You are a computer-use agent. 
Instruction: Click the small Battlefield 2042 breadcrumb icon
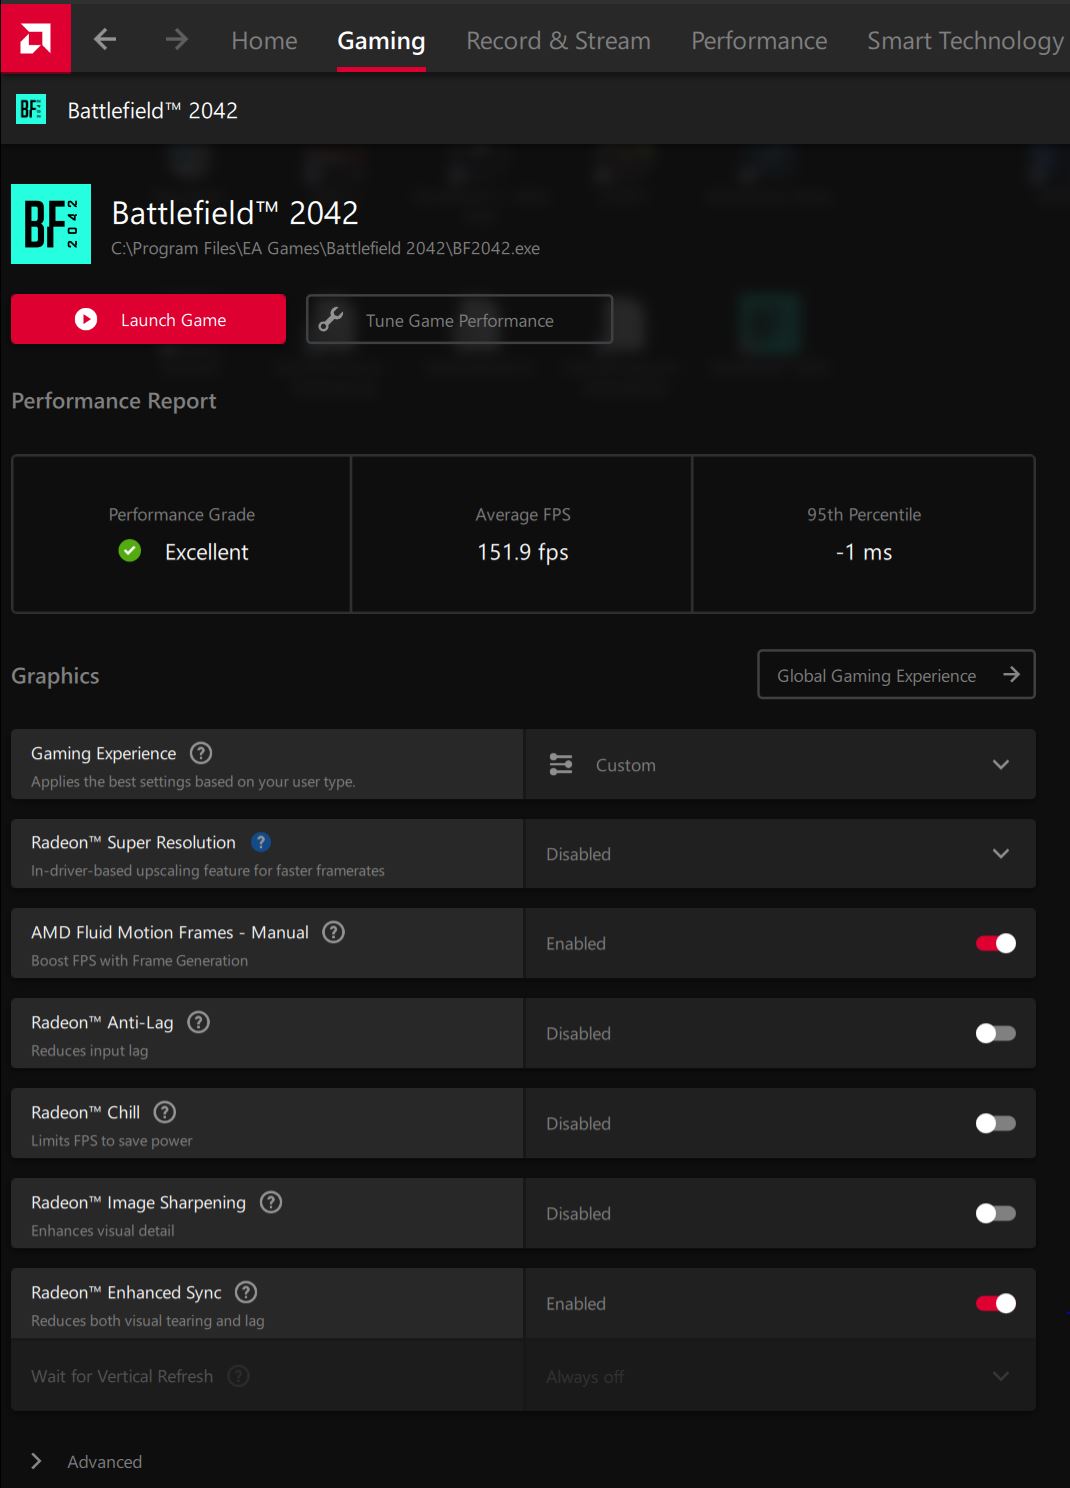(x=31, y=109)
